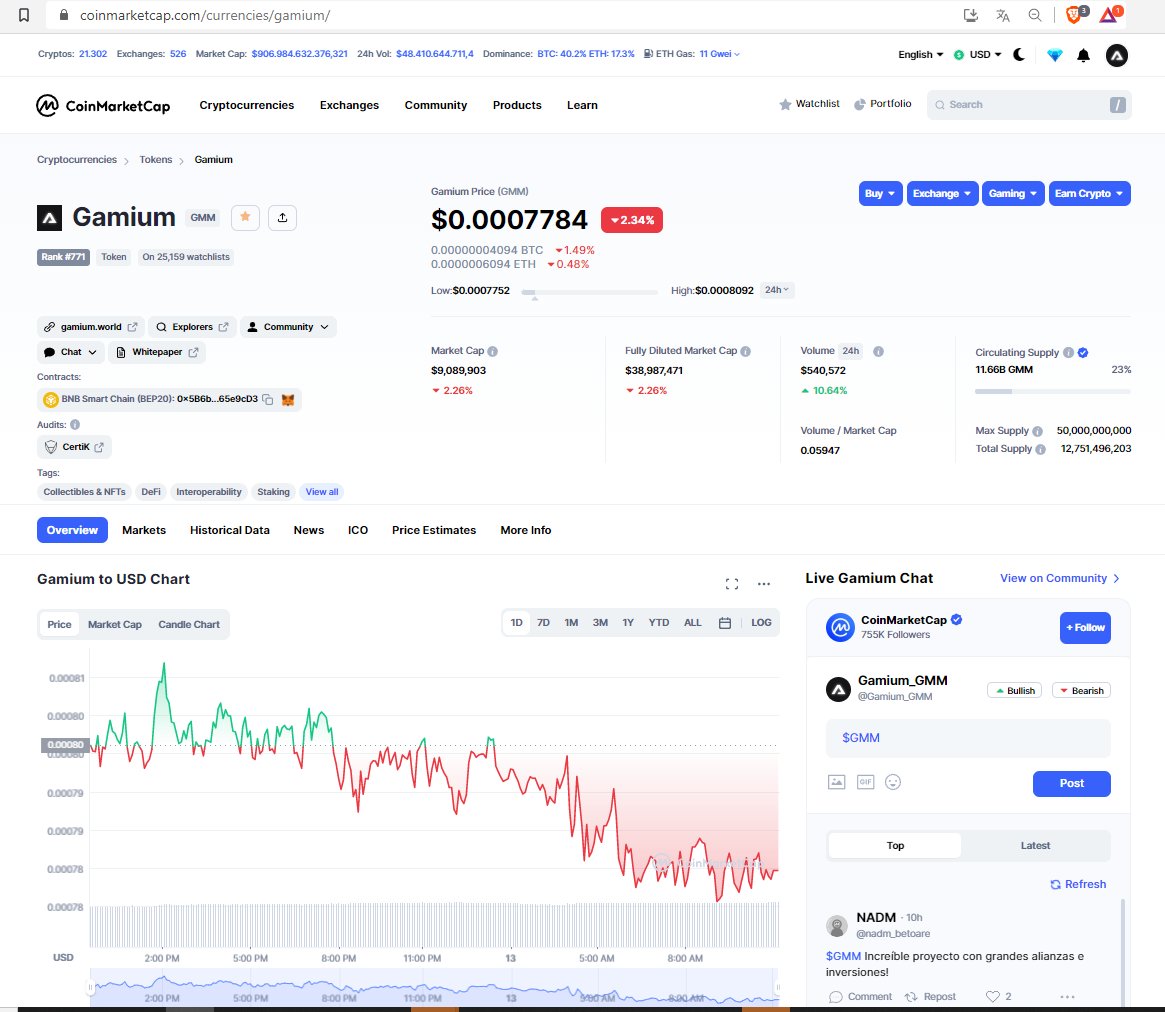The image size is (1165, 1012).
Task: Select the 1M chart range
Action: (571, 623)
